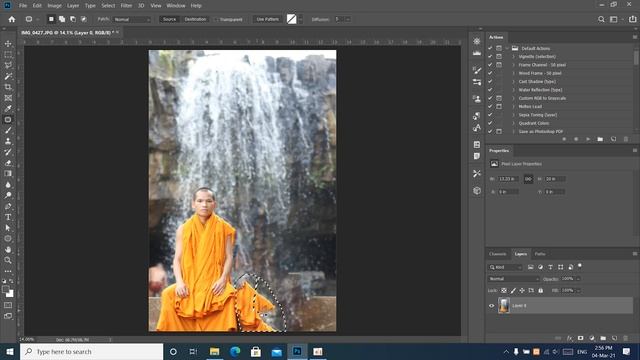640x360 pixels.
Task: Expand the Quadrant Colors action
Action: tap(513, 123)
